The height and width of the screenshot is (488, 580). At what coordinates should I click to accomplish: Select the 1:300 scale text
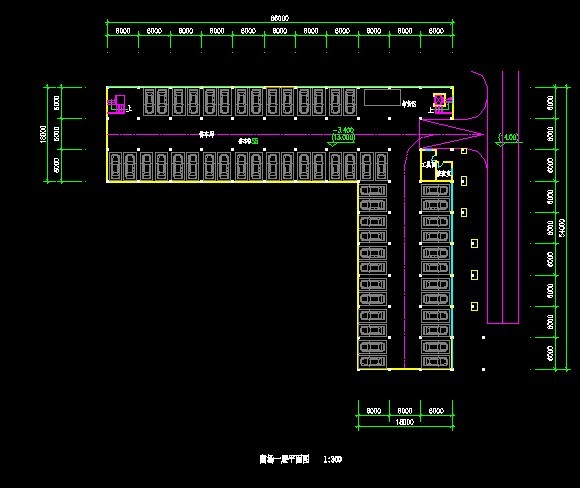pyautogui.click(x=333, y=460)
